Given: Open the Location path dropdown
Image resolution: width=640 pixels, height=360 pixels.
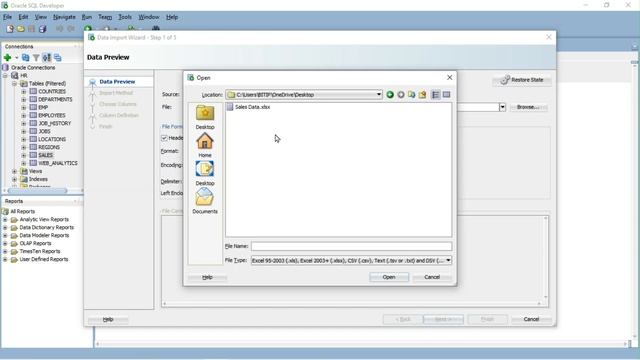Looking at the screenshot, I should tap(379, 95).
